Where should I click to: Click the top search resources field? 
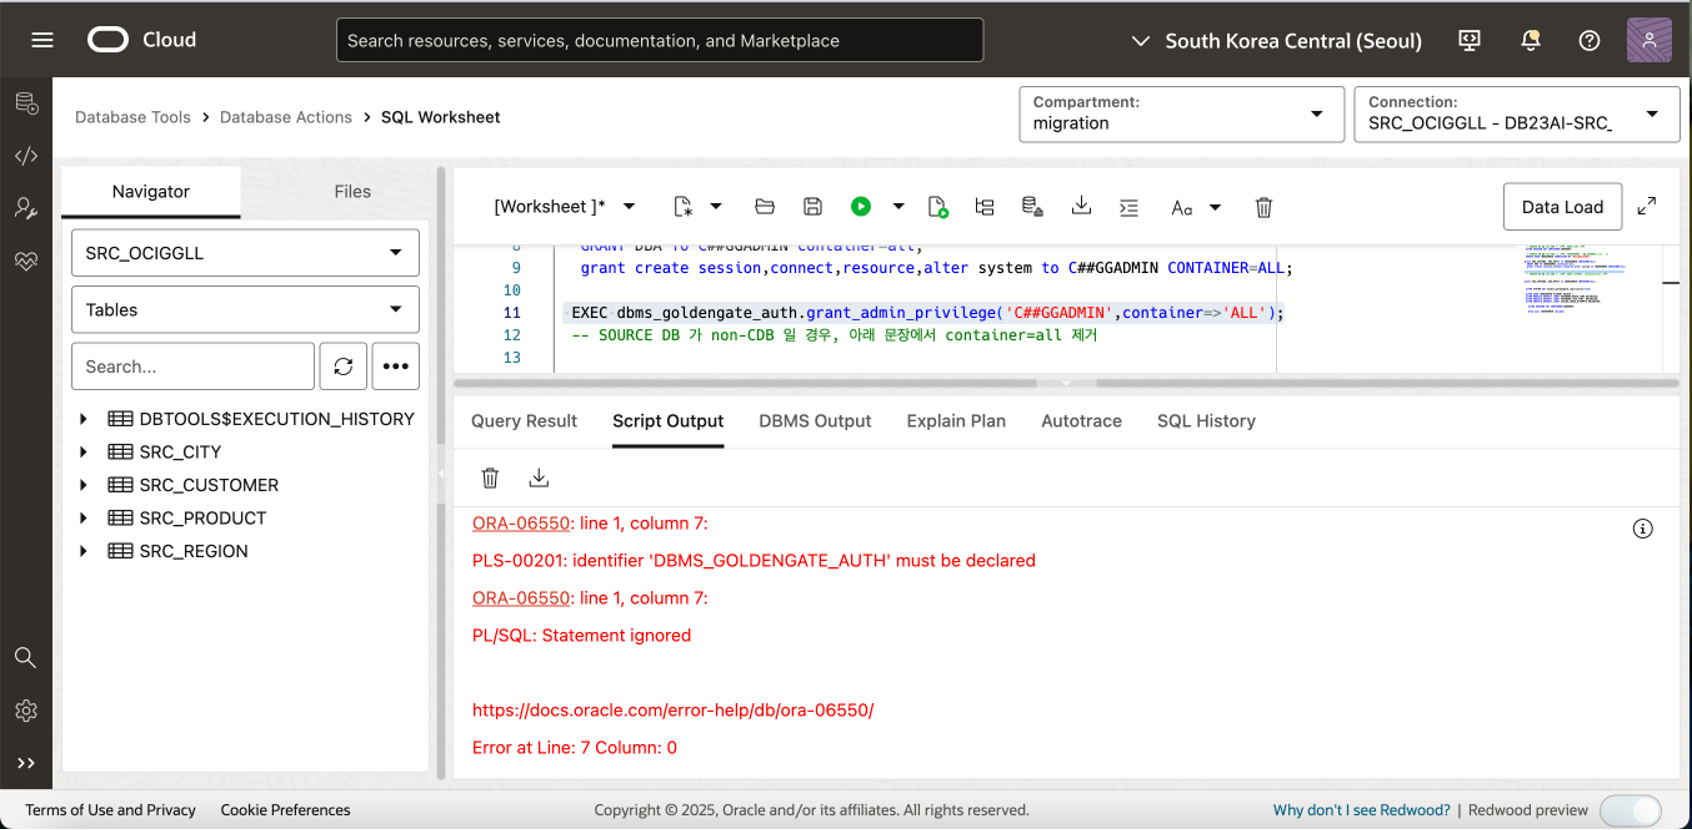660,40
